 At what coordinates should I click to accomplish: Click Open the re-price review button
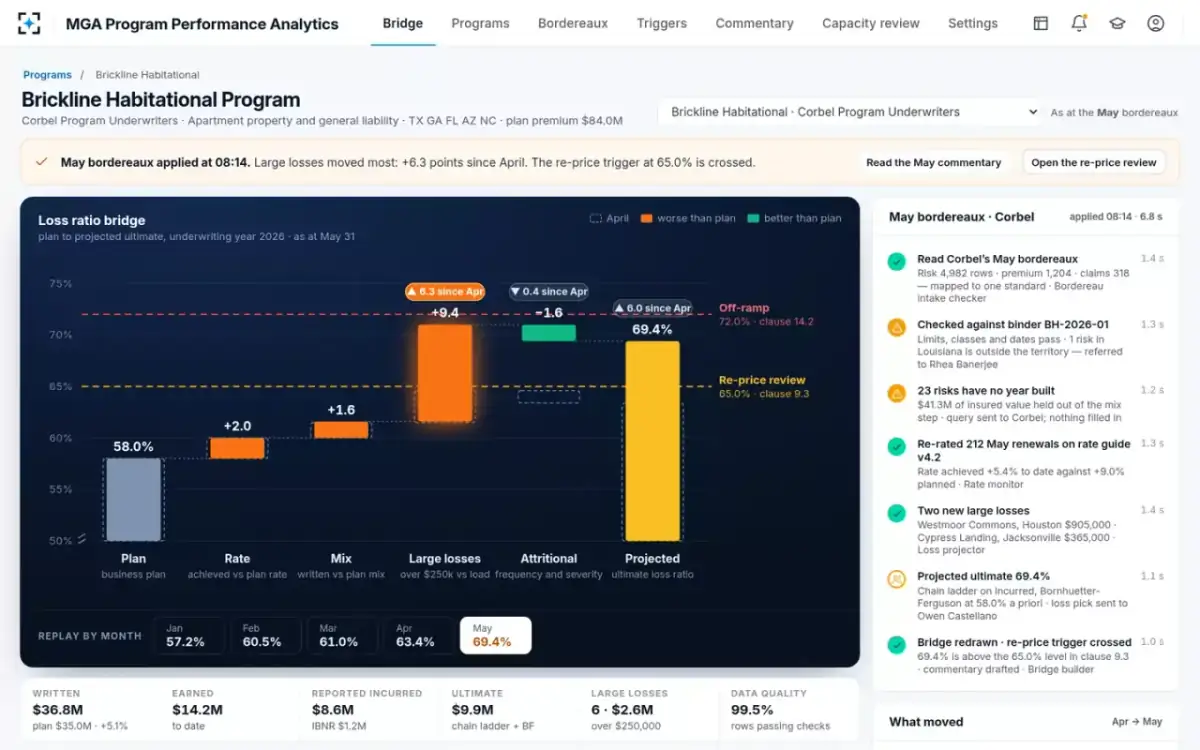[1094, 162]
